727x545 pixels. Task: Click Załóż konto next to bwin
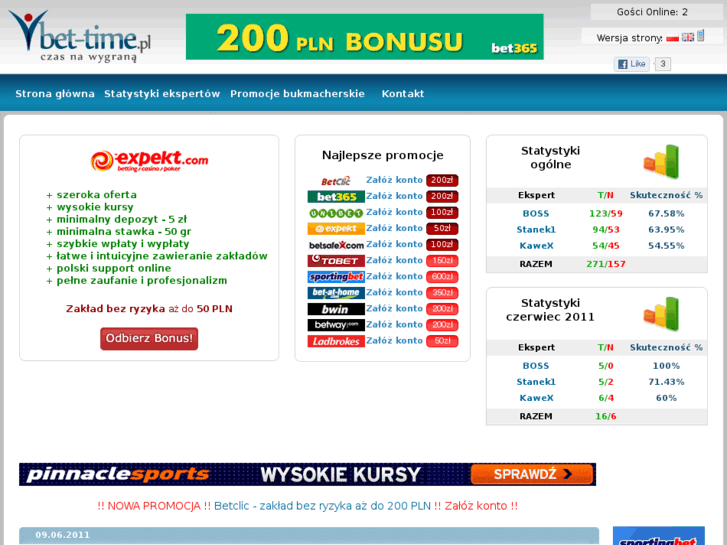[x=394, y=308]
